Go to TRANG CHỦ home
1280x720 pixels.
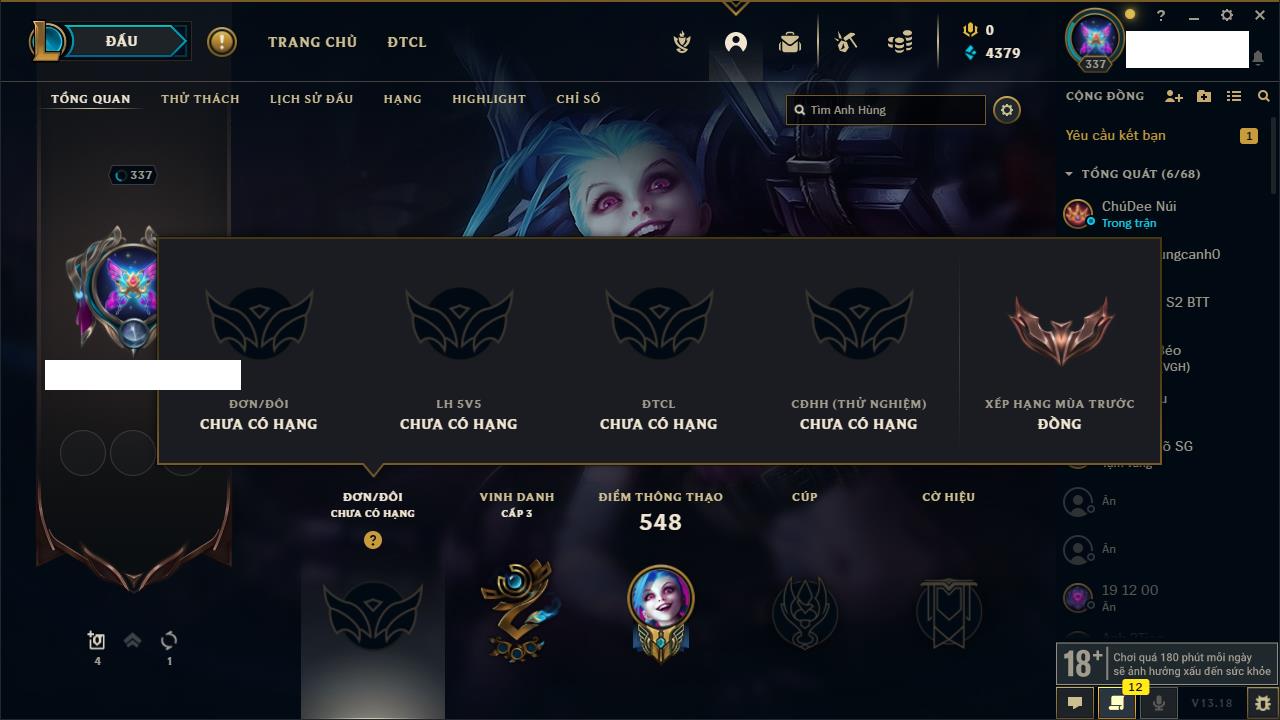312,42
